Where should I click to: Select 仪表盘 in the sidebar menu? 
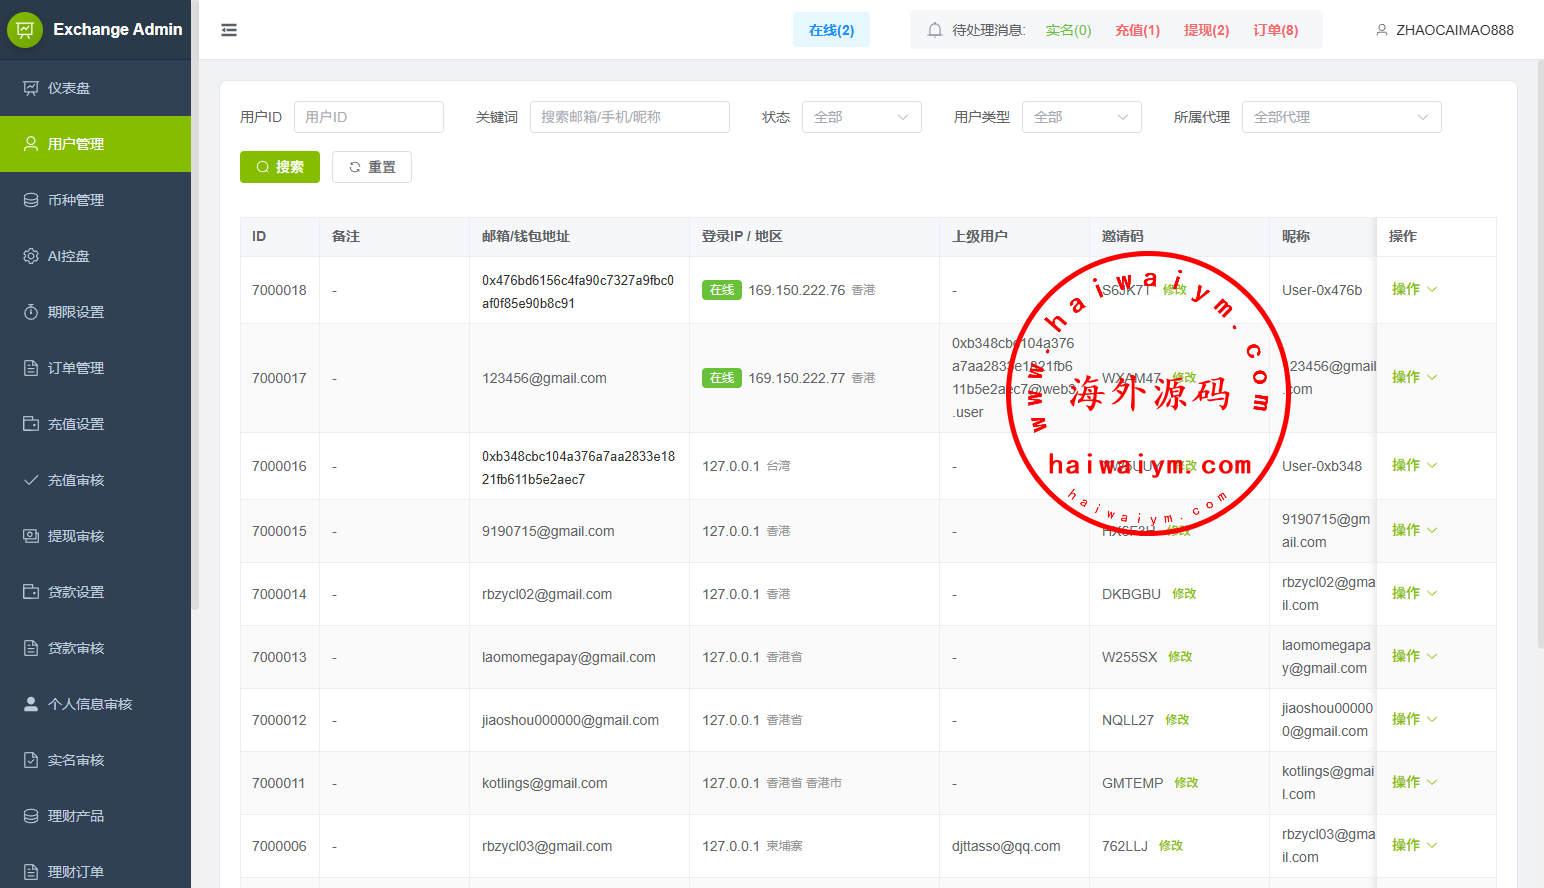(x=69, y=88)
